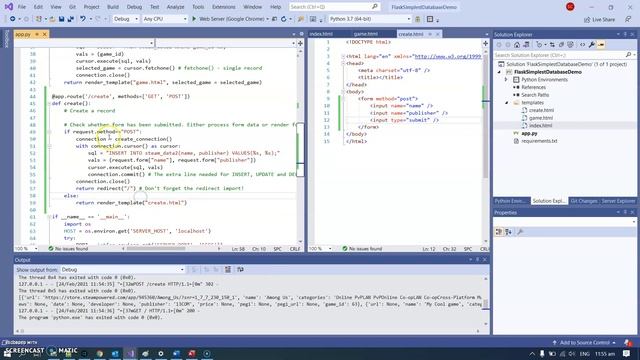
Task: Collapse the create() function outline in app.py
Action: click(x=49, y=104)
